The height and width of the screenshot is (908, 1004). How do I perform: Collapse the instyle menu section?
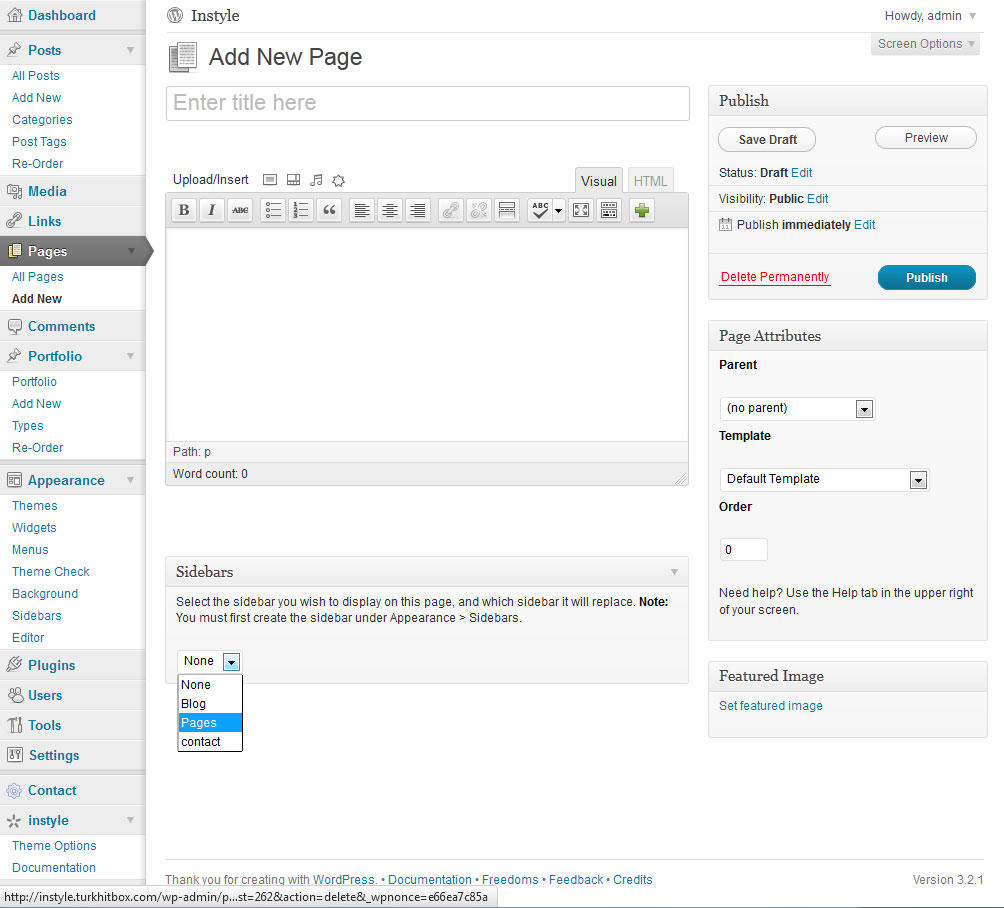click(x=131, y=820)
